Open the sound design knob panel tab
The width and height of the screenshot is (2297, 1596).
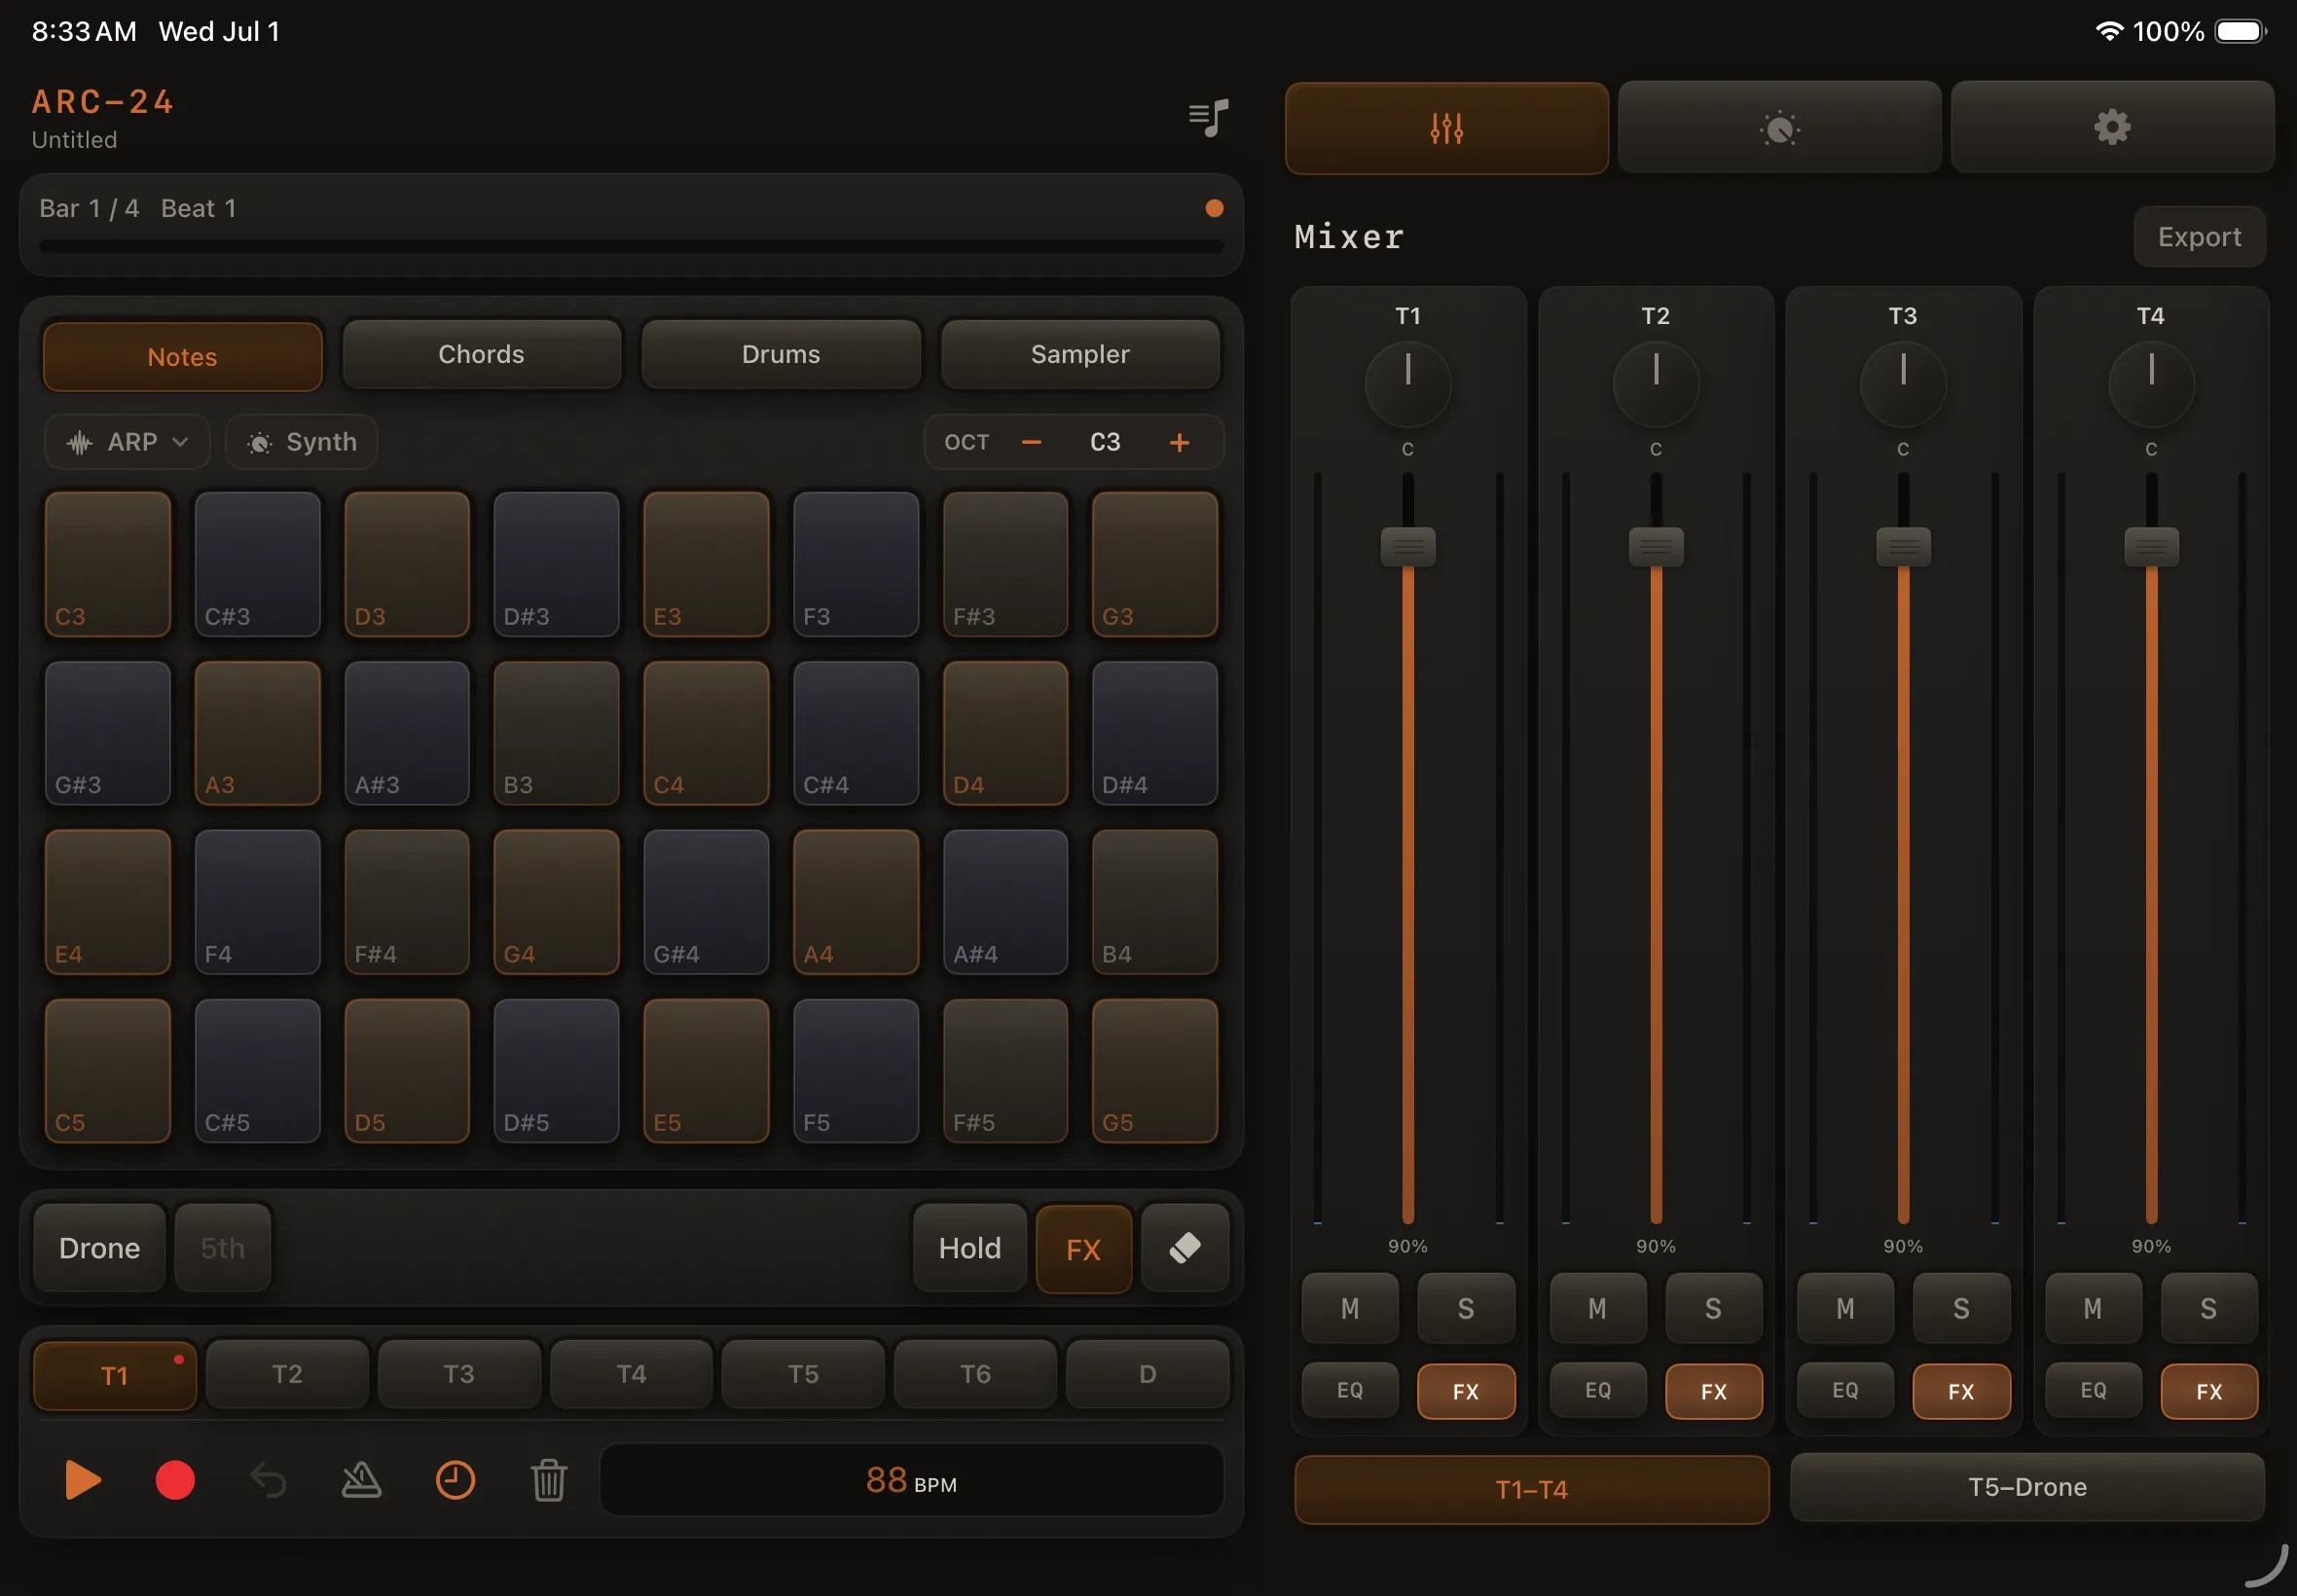(x=1779, y=128)
